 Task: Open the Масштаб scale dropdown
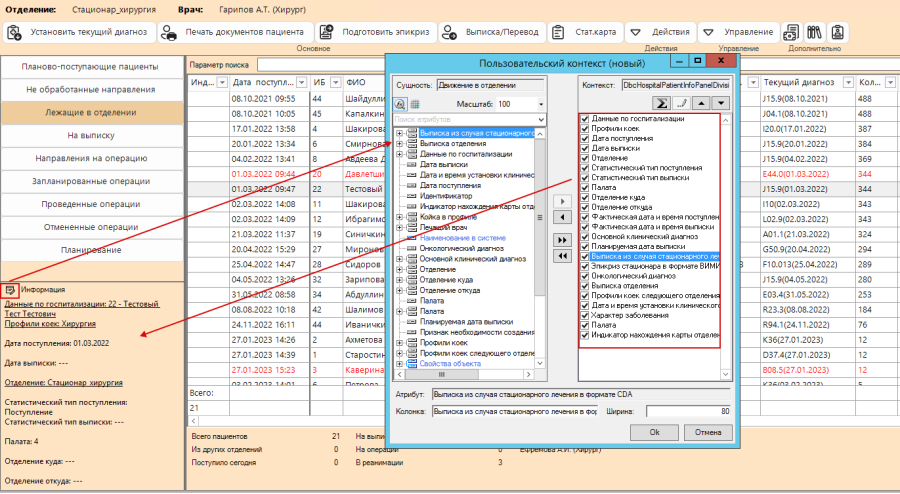pos(541,104)
